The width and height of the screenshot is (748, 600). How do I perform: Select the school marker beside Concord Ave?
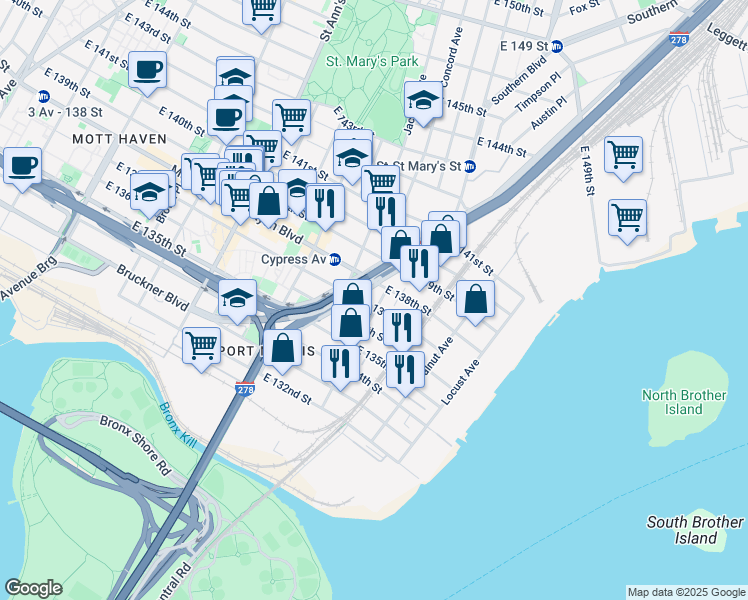click(x=424, y=101)
